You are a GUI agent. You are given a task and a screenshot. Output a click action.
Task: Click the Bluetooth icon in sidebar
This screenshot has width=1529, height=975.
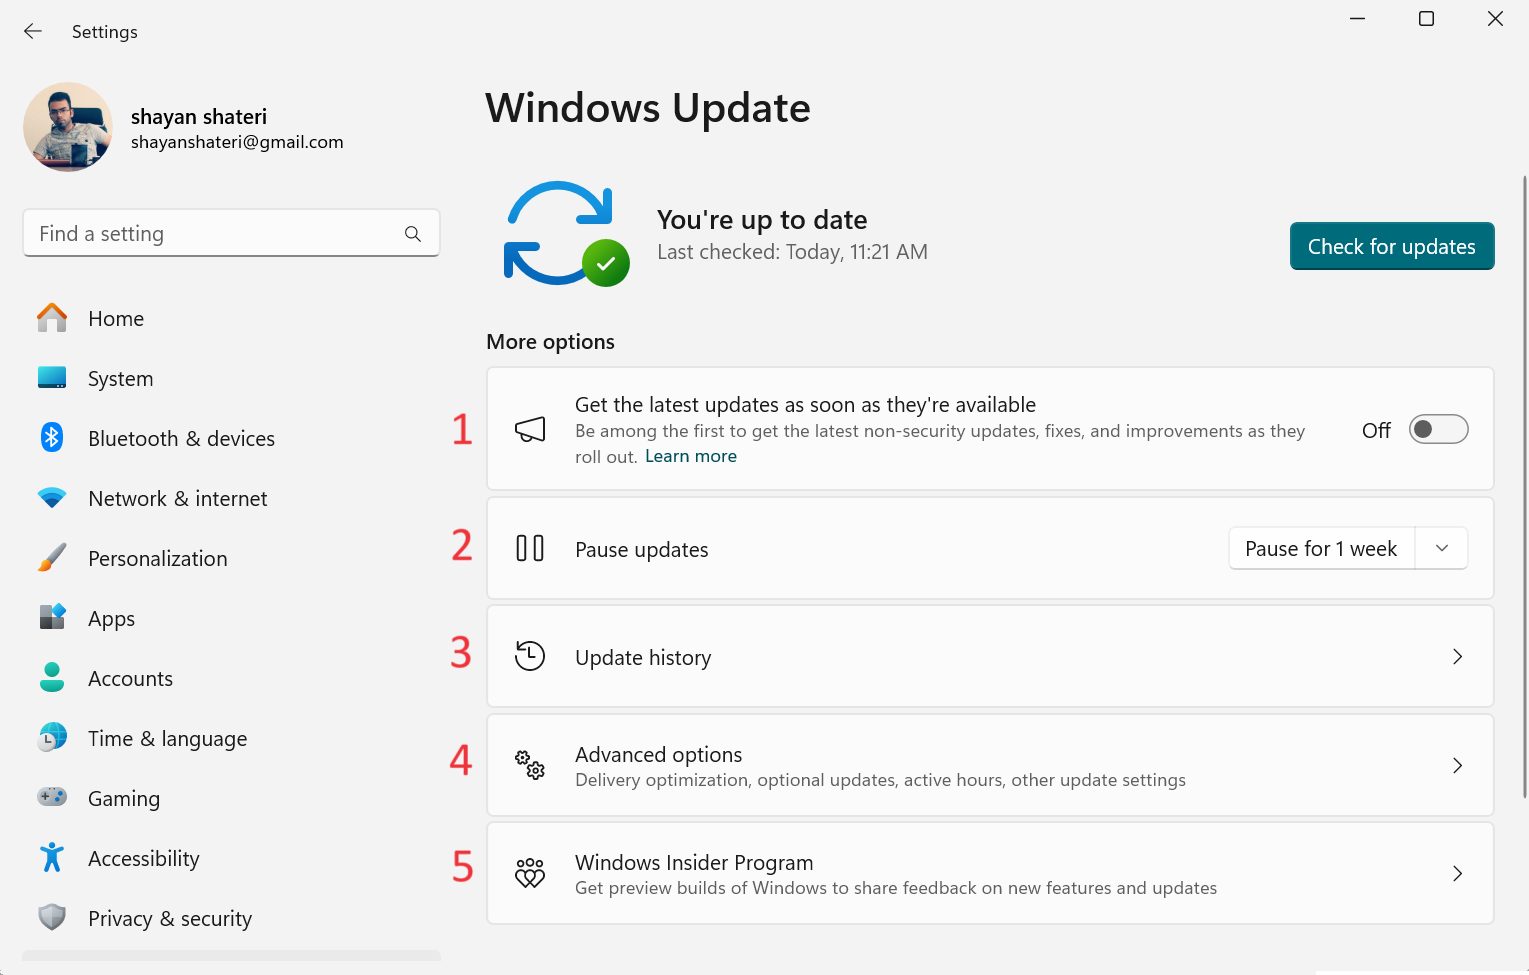coord(52,437)
